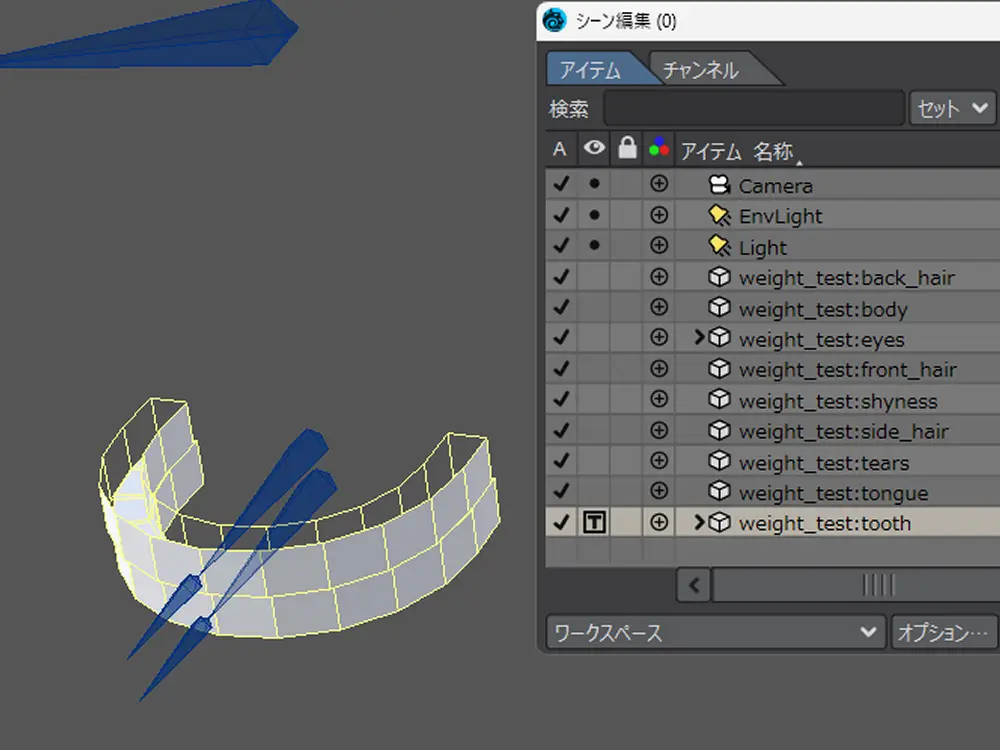
Task: Click the textured visibility icon for weight_test:tooth
Action: point(594,523)
